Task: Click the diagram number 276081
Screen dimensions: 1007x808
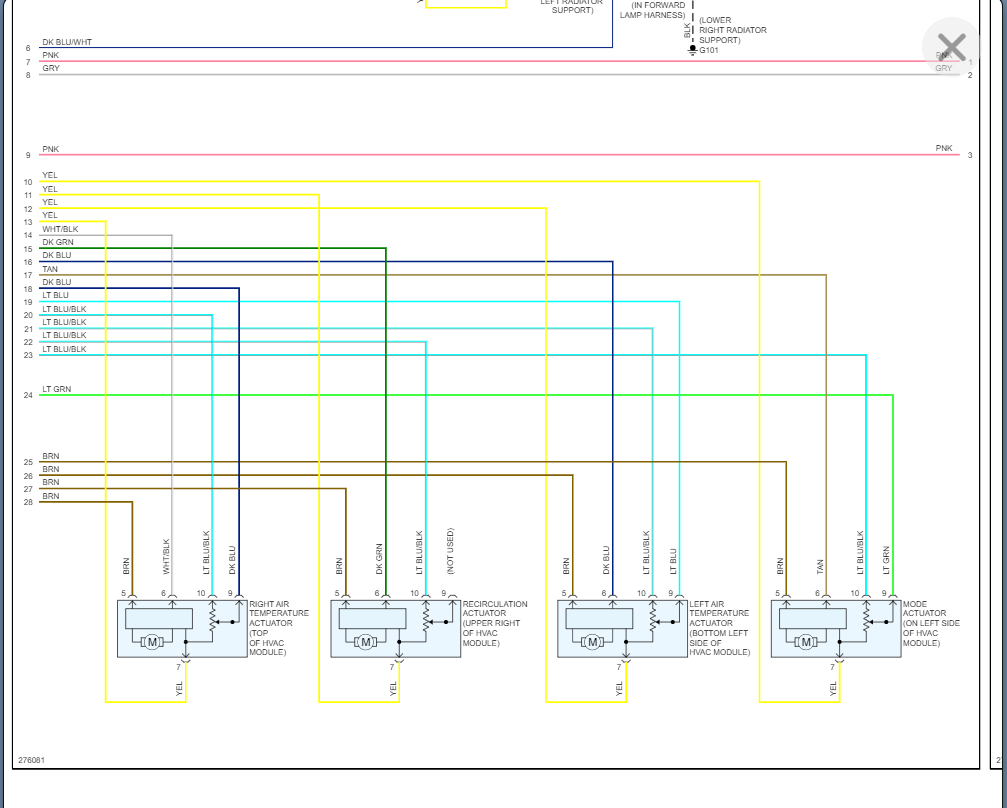Action: [31, 760]
